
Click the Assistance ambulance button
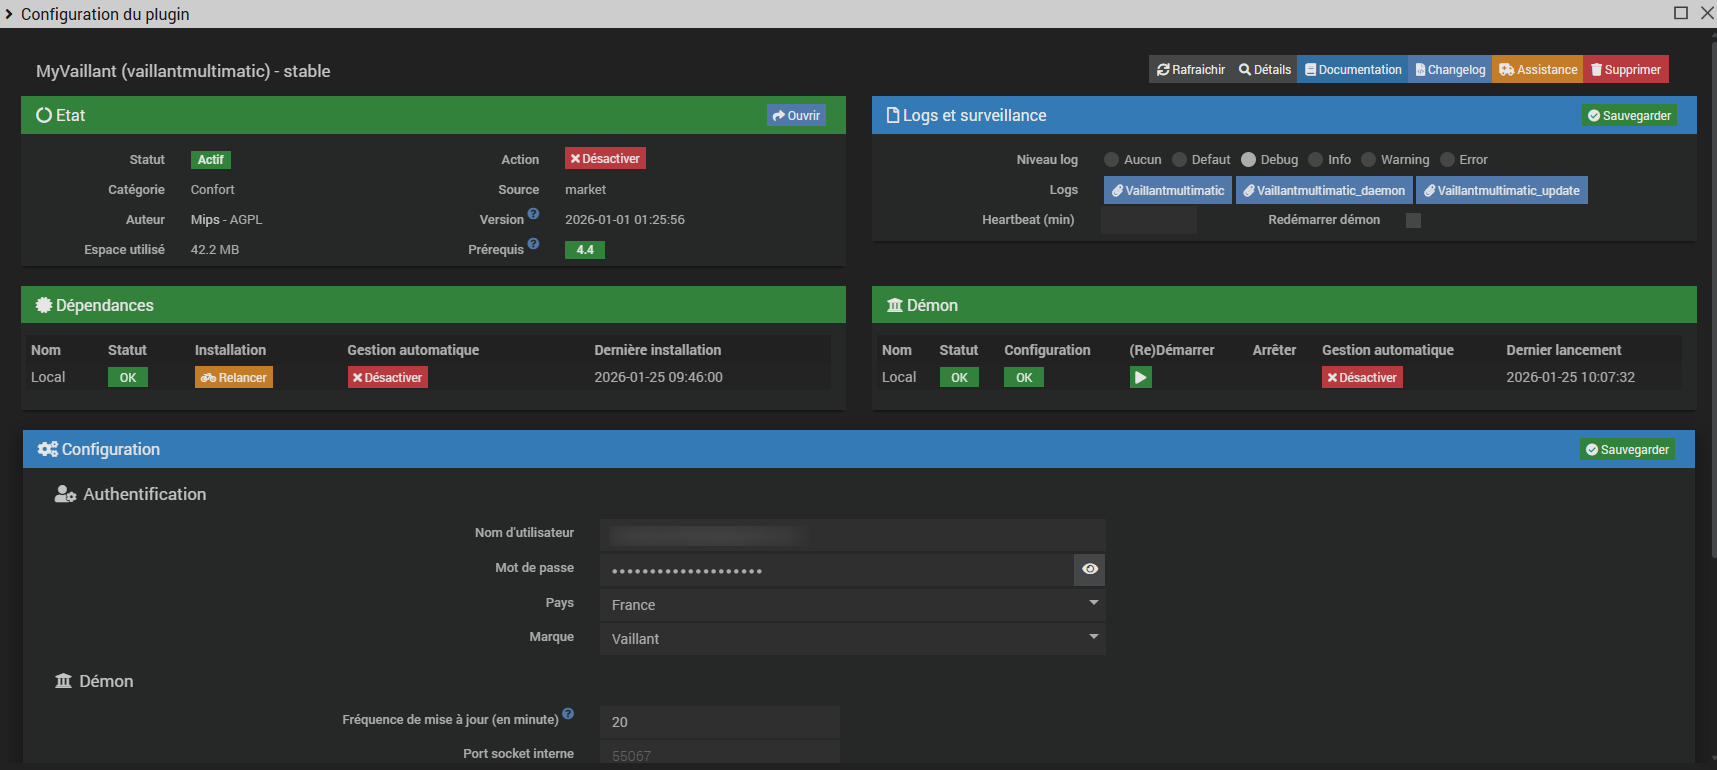pyautogui.click(x=1537, y=70)
